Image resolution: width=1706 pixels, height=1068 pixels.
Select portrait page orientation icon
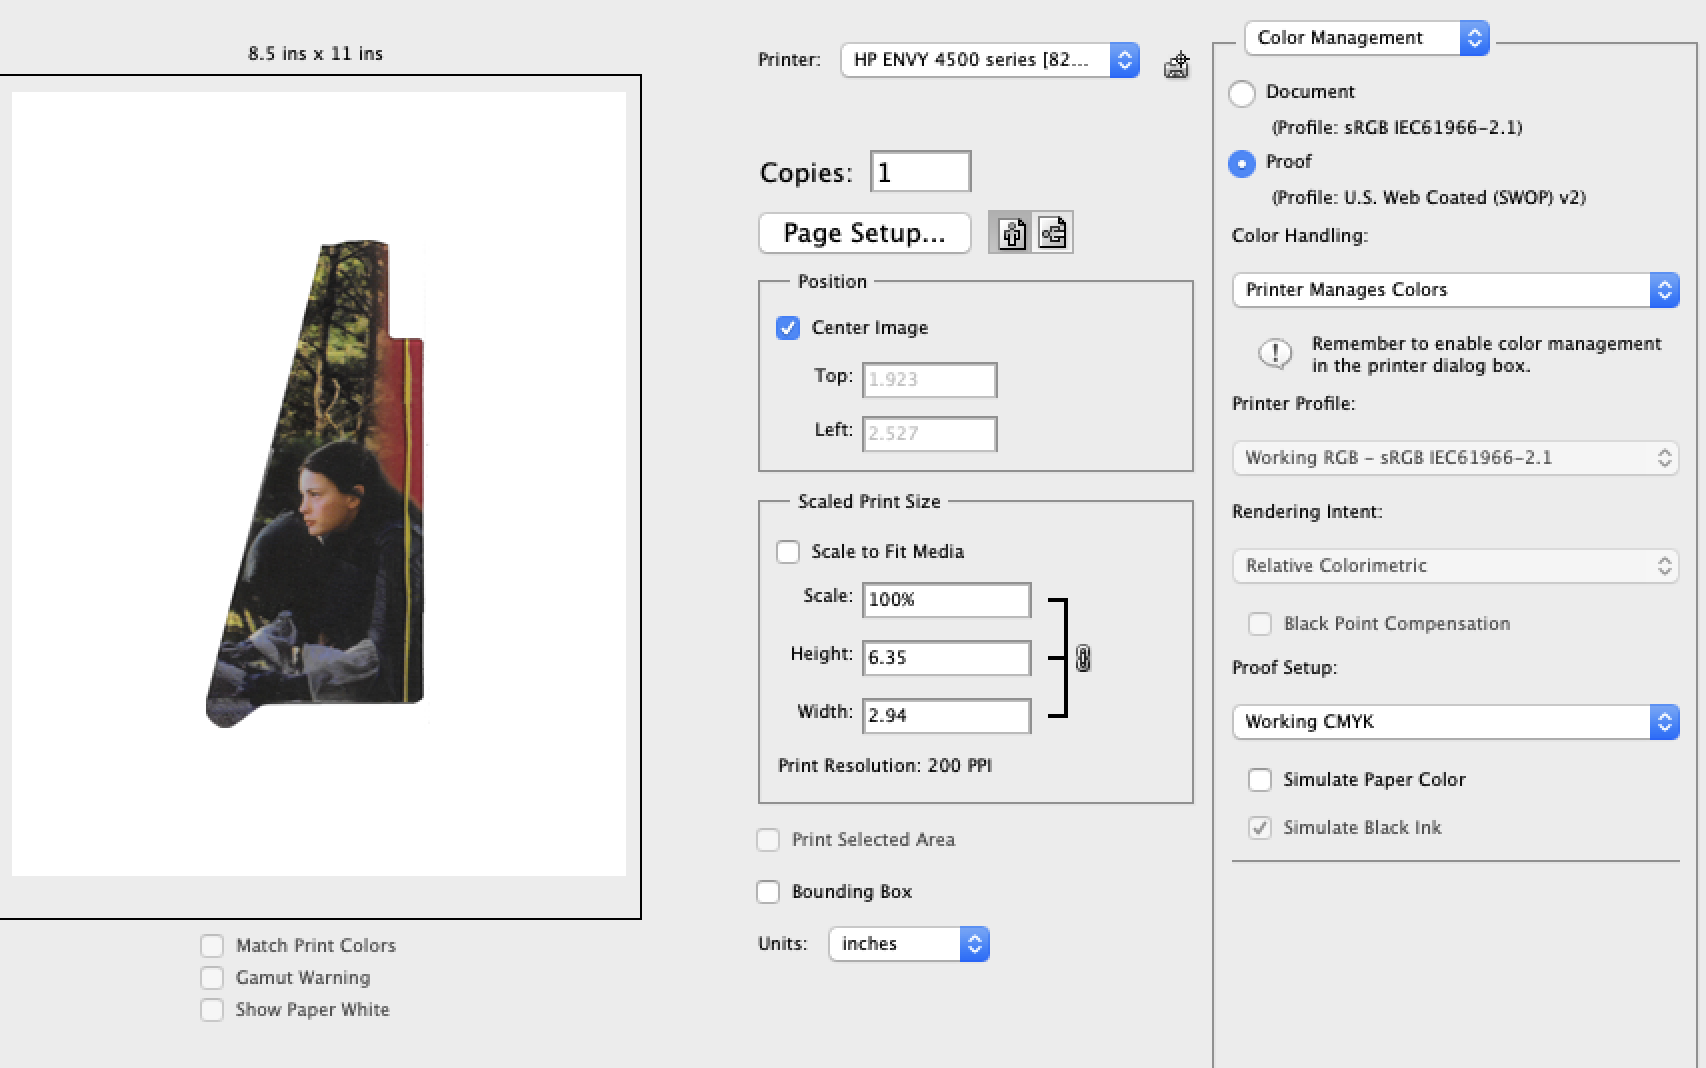[x=1011, y=233]
